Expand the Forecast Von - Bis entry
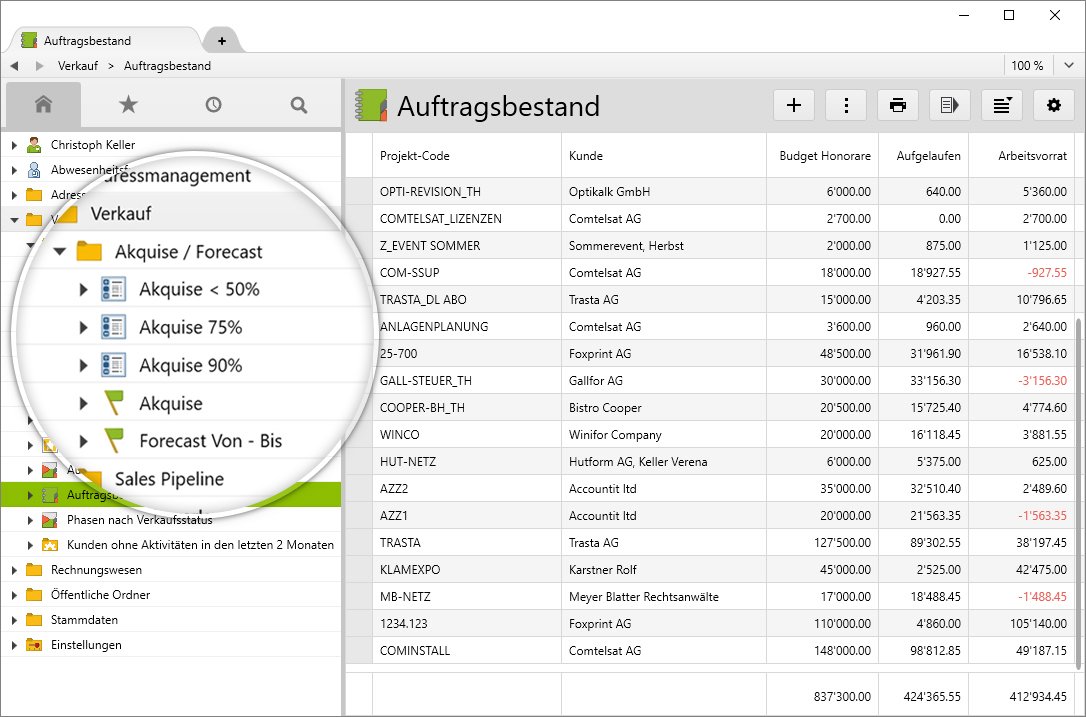 pos(84,440)
